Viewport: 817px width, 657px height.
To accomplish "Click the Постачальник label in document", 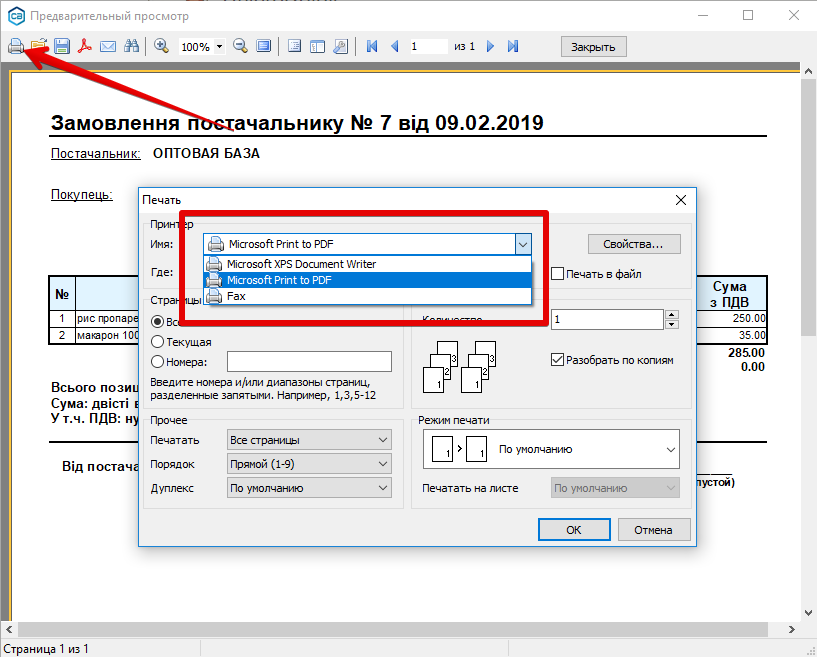I will click(95, 154).
